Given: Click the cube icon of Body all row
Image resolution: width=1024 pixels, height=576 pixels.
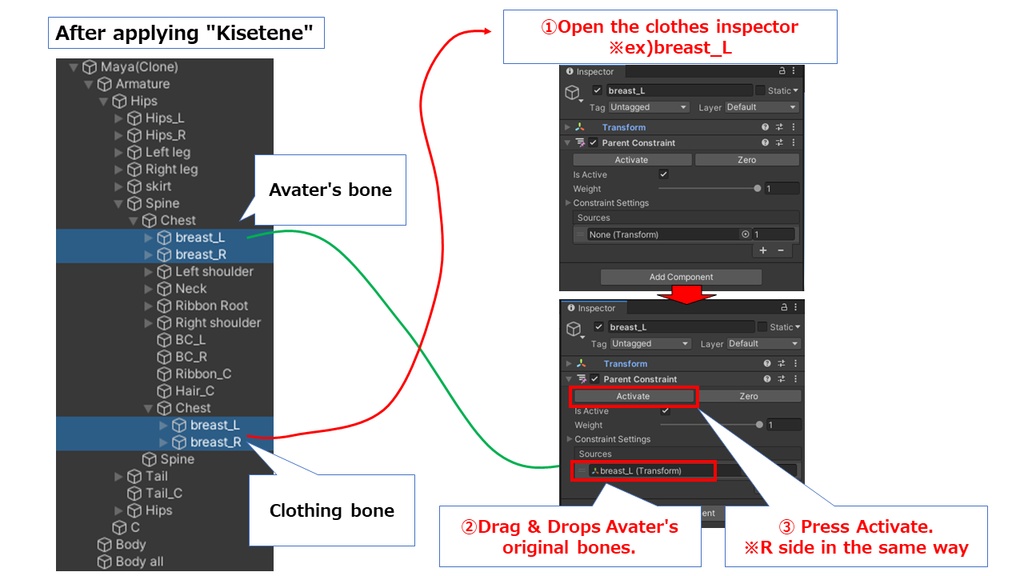Looking at the screenshot, I should [104, 562].
